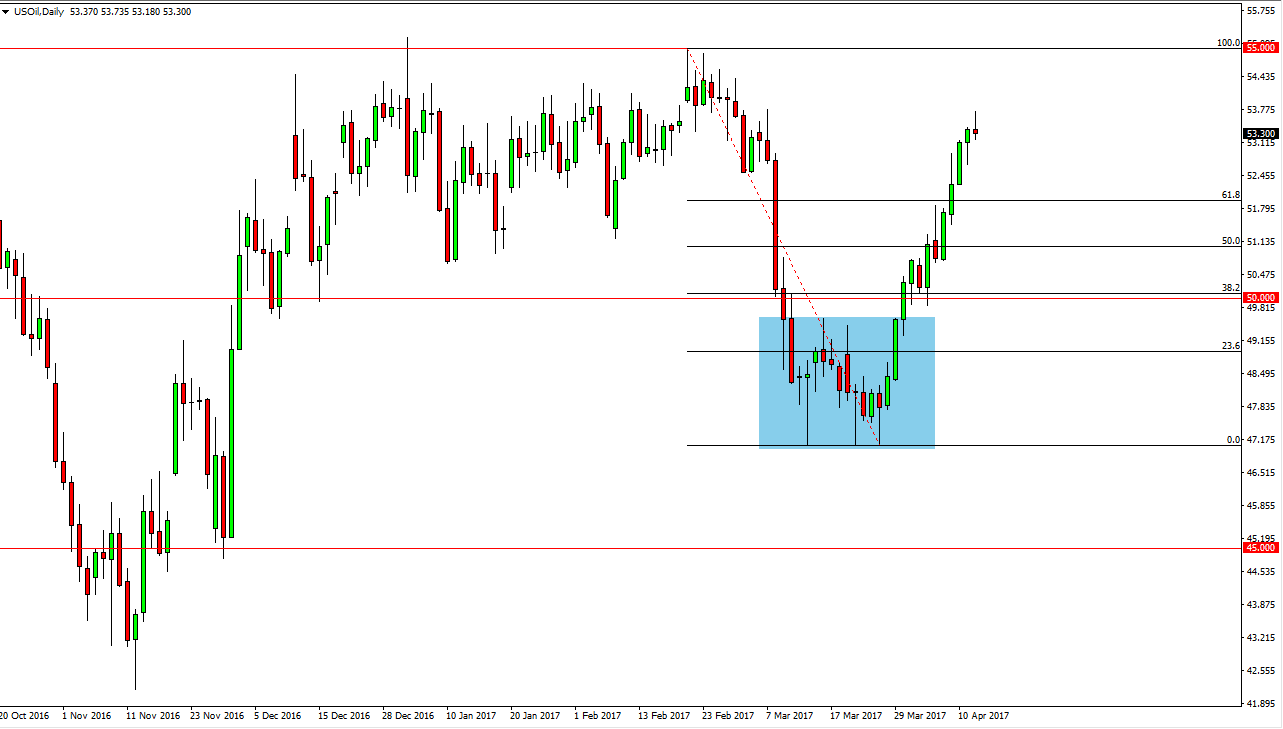Click the 1 Feb 2017 date label
This screenshot has height=729, width=1283.
(600, 716)
